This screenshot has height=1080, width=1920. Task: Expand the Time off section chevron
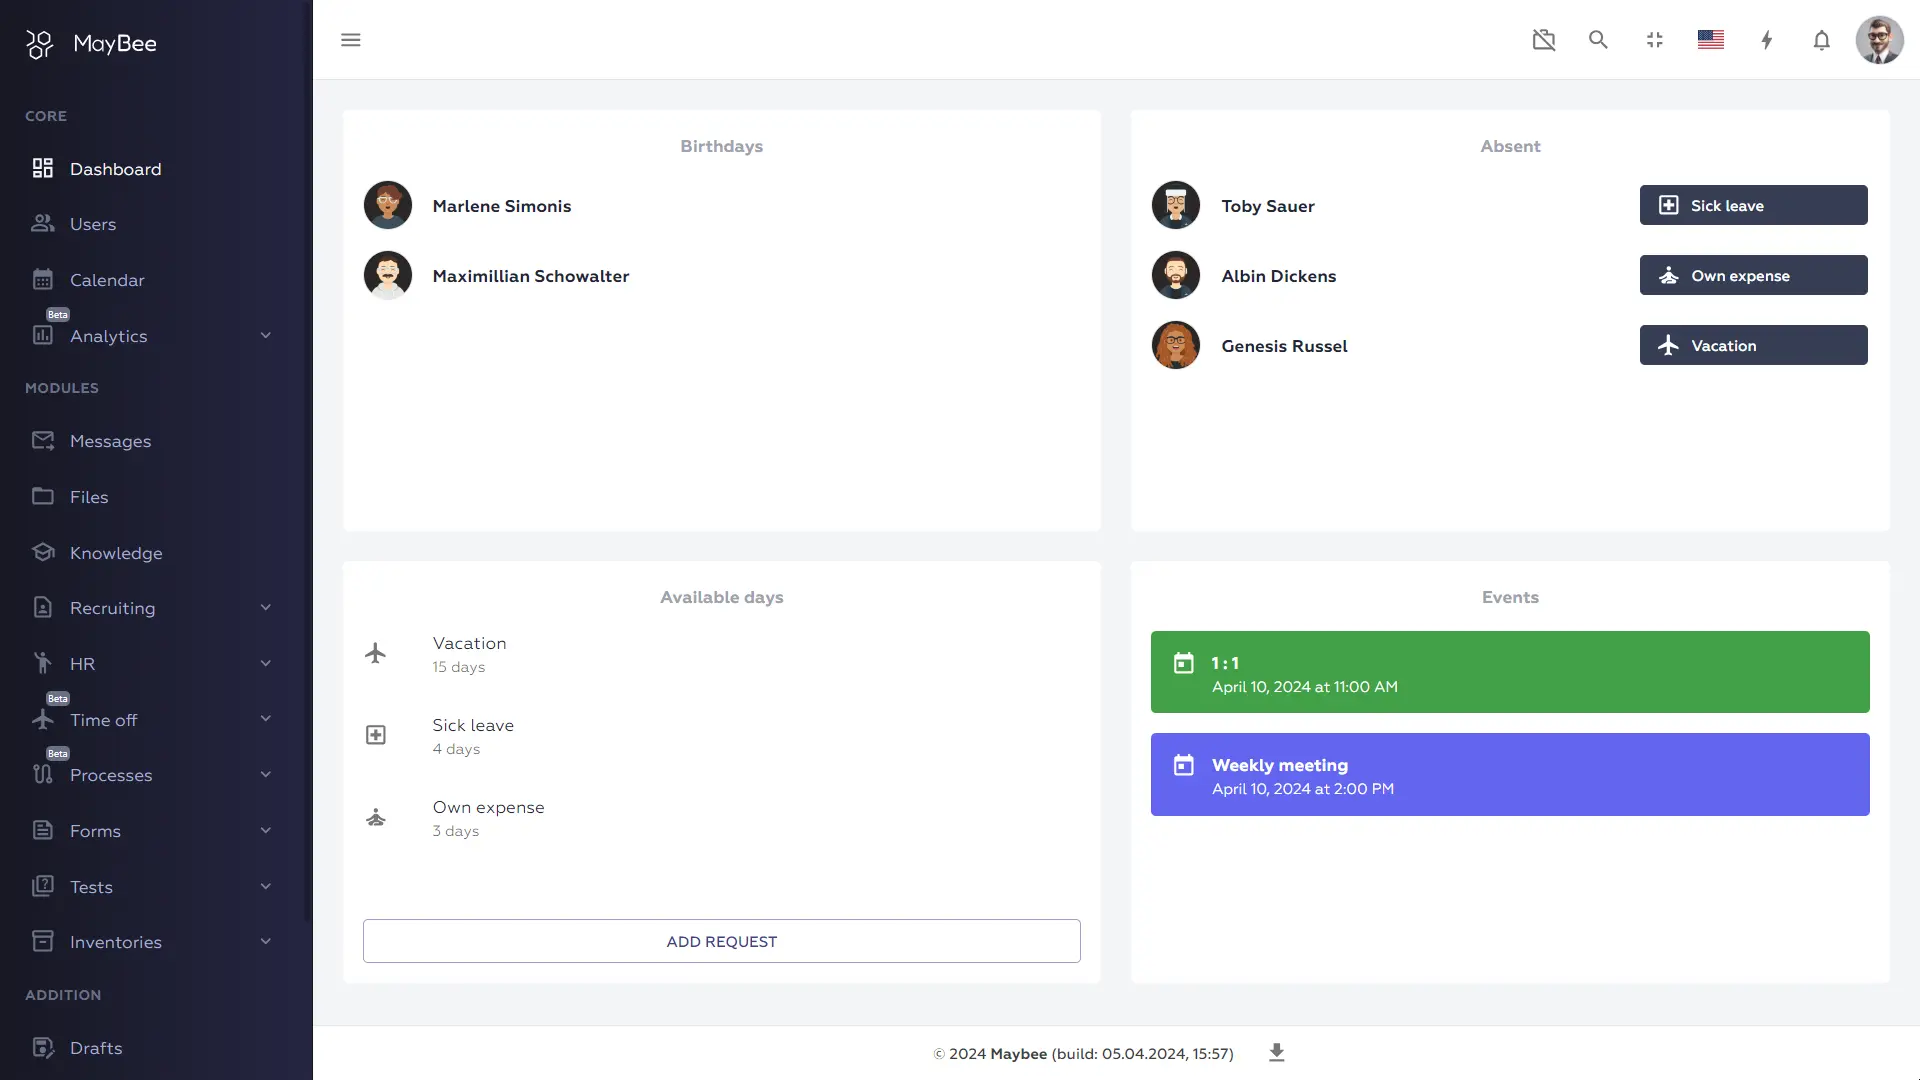(265, 720)
